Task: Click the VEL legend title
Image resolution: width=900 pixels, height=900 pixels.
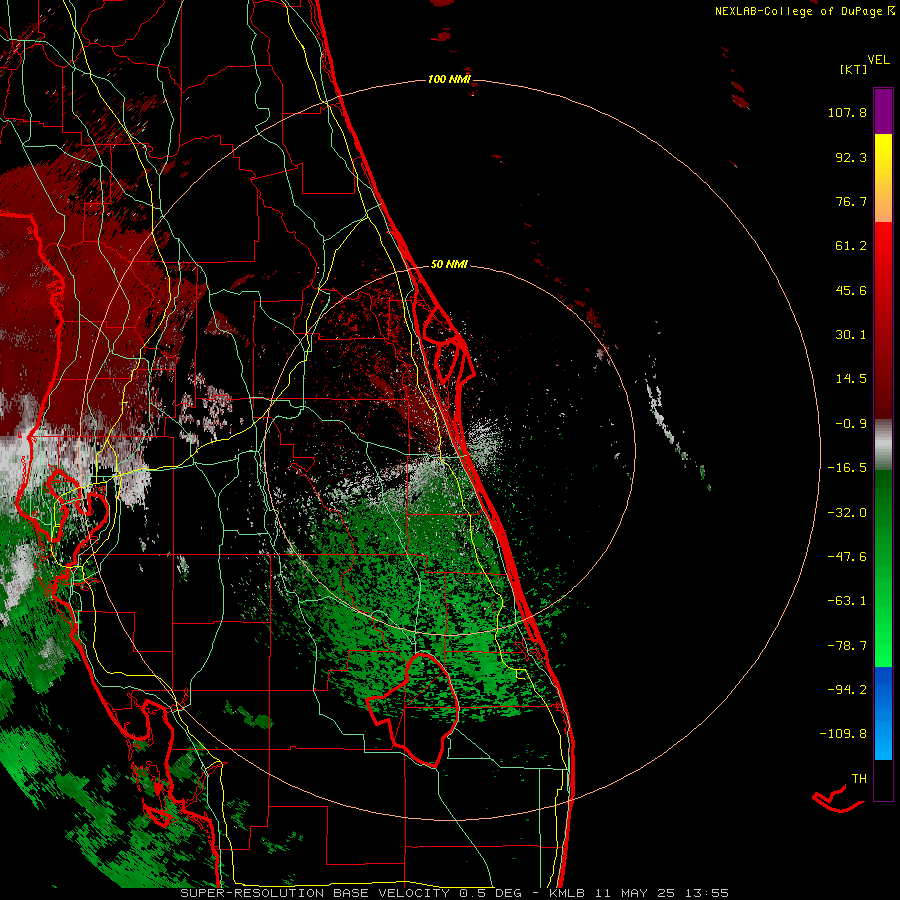Action: [x=878, y=60]
